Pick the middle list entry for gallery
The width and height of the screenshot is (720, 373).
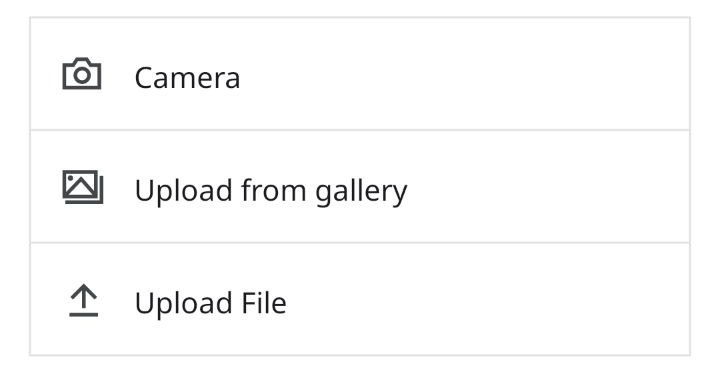click(360, 186)
